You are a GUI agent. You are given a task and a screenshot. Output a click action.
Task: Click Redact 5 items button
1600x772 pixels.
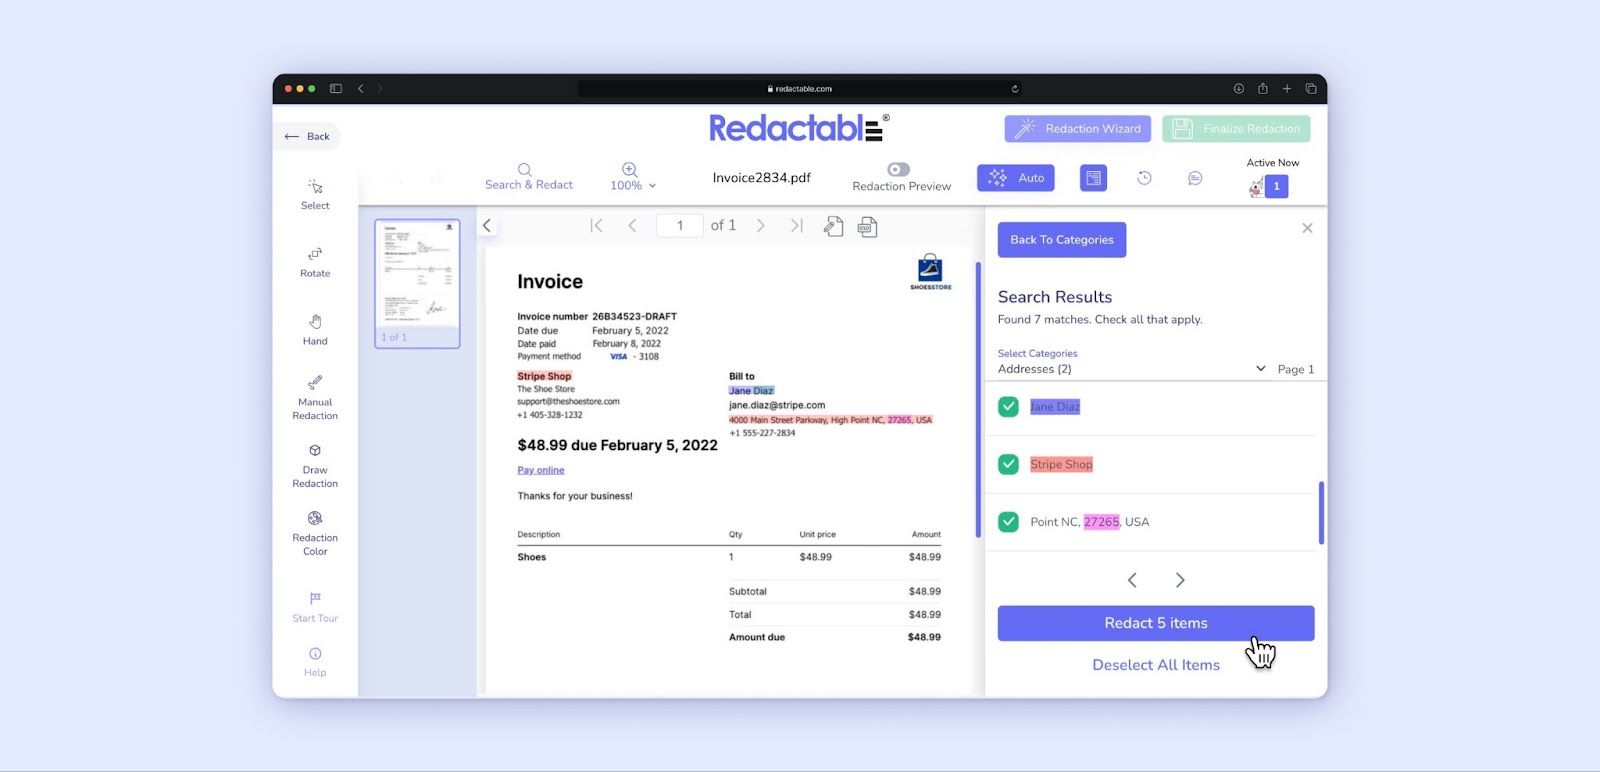tap(1156, 623)
